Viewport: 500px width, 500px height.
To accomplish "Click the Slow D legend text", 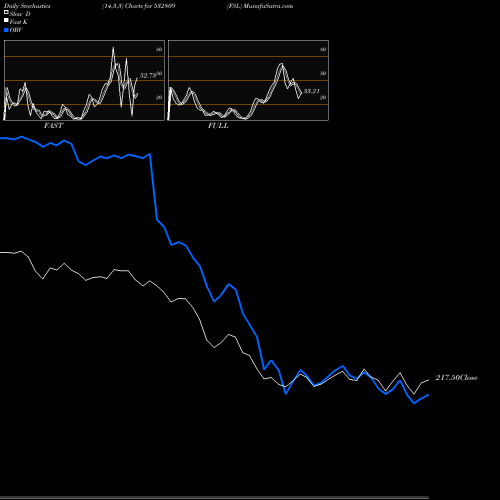I will coord(20,14).
